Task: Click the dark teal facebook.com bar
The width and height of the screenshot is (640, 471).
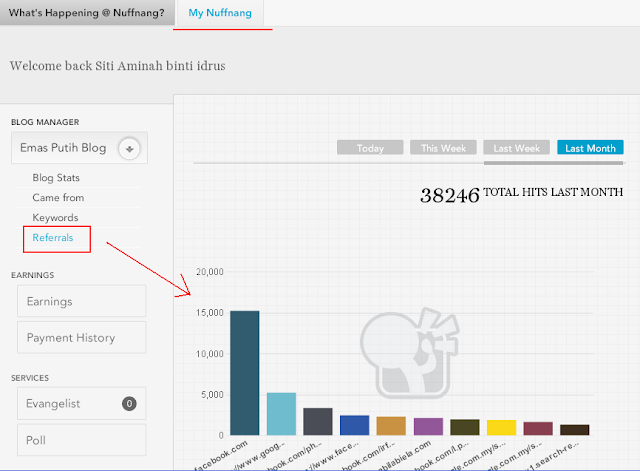Action: [244, 373]
